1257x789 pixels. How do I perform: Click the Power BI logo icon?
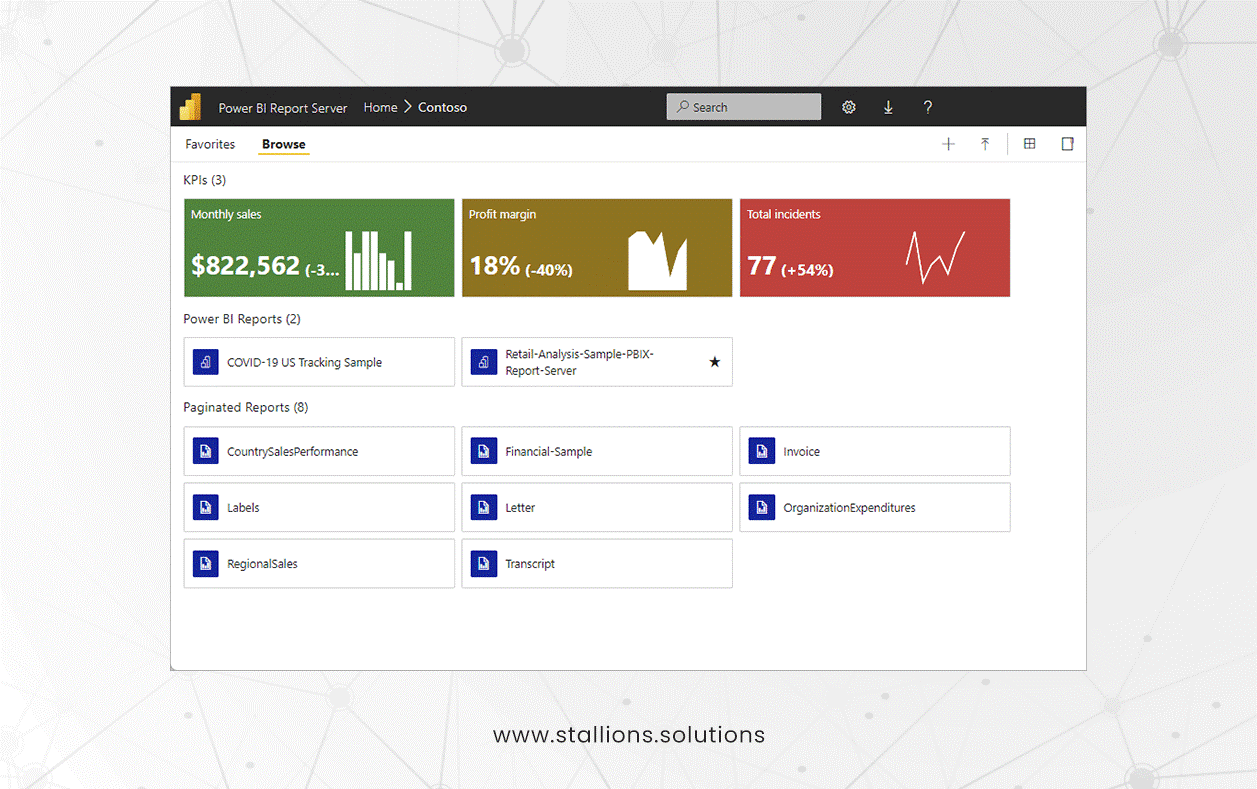190,107
